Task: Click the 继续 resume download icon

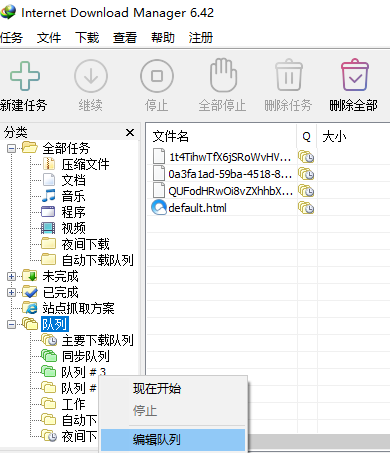Action: pyautogui.click(x=91, y=76)
